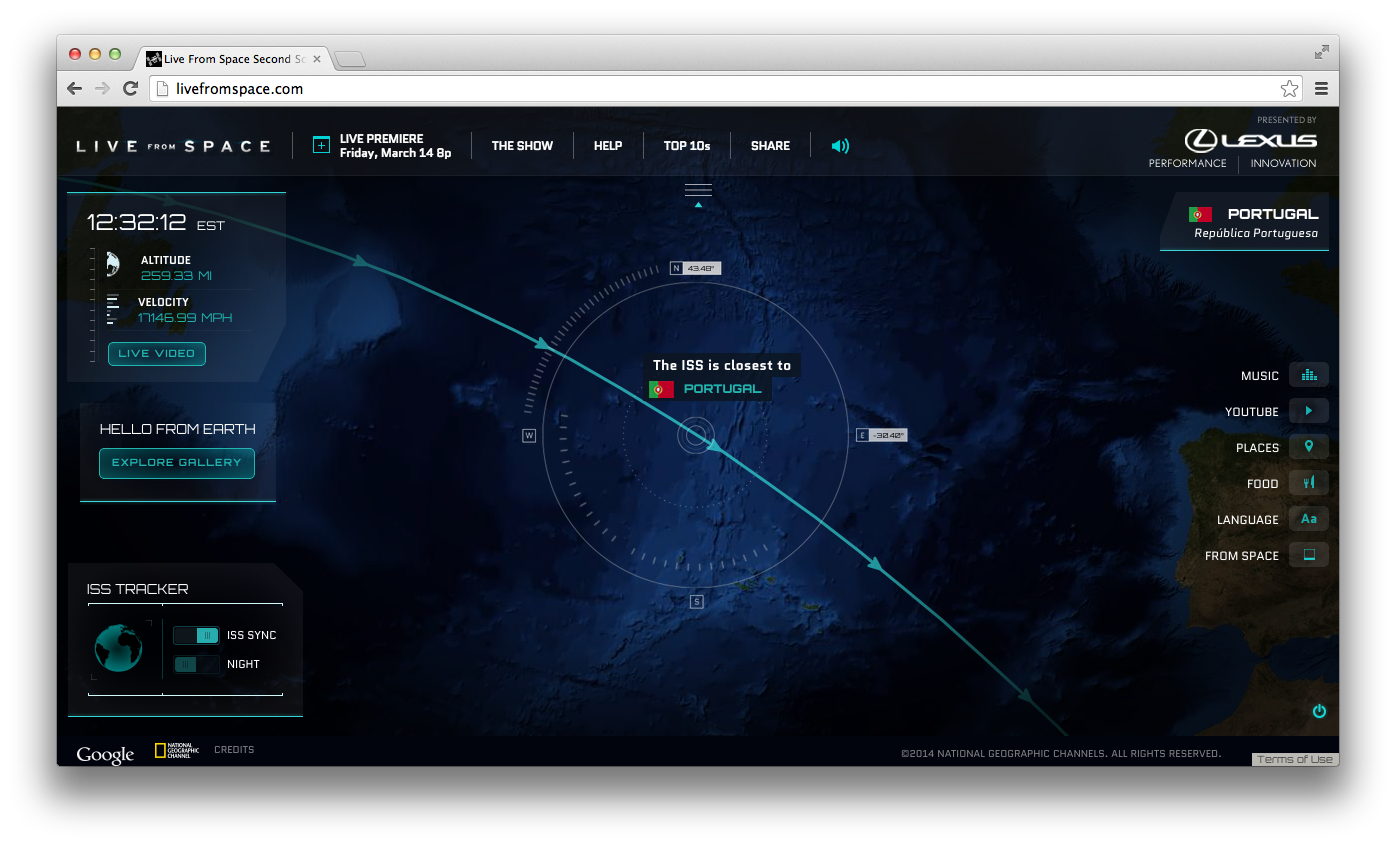Click the Live Premiere Friday, March 14 8p text
This screenshot has width=1396, height=845.
(395, 146)
